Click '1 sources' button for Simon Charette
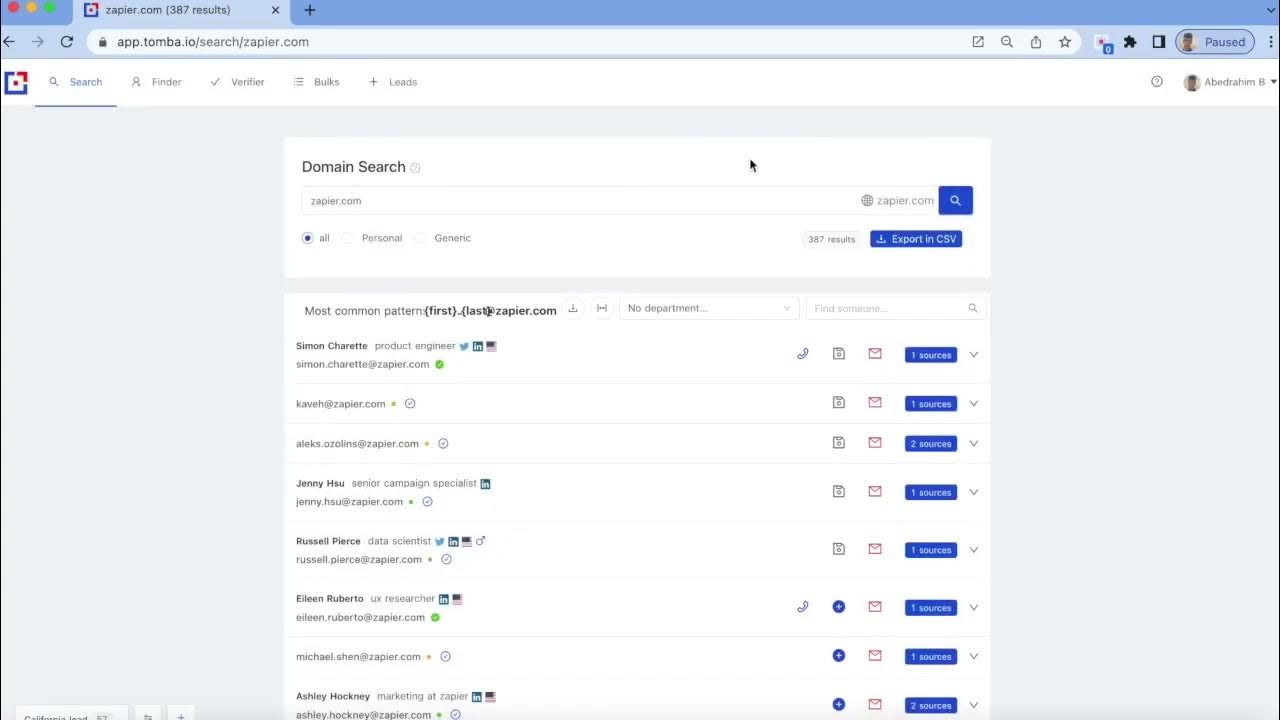Viewport: 1280px width, 720px height. click(931, 355)
